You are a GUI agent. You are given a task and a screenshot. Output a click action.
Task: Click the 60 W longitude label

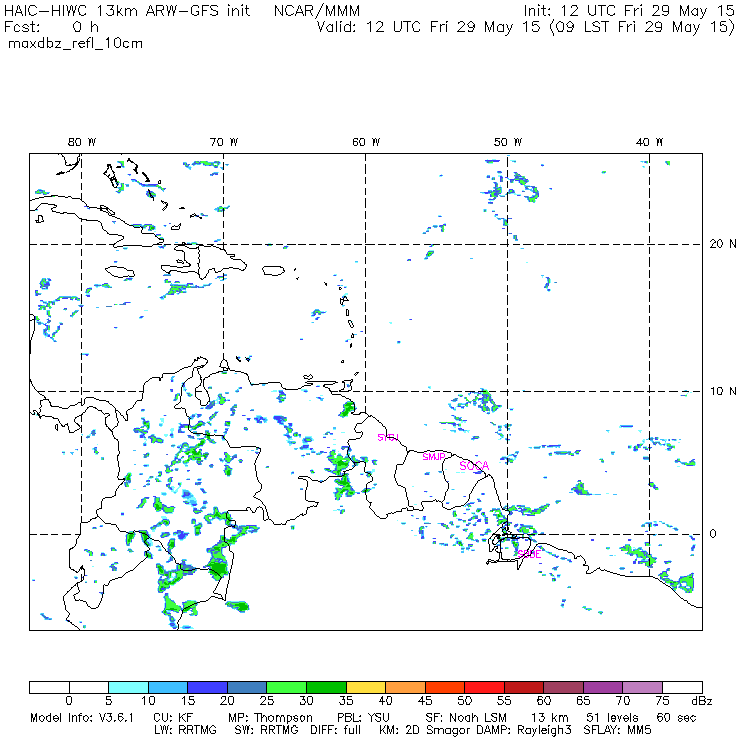point(366,142)
